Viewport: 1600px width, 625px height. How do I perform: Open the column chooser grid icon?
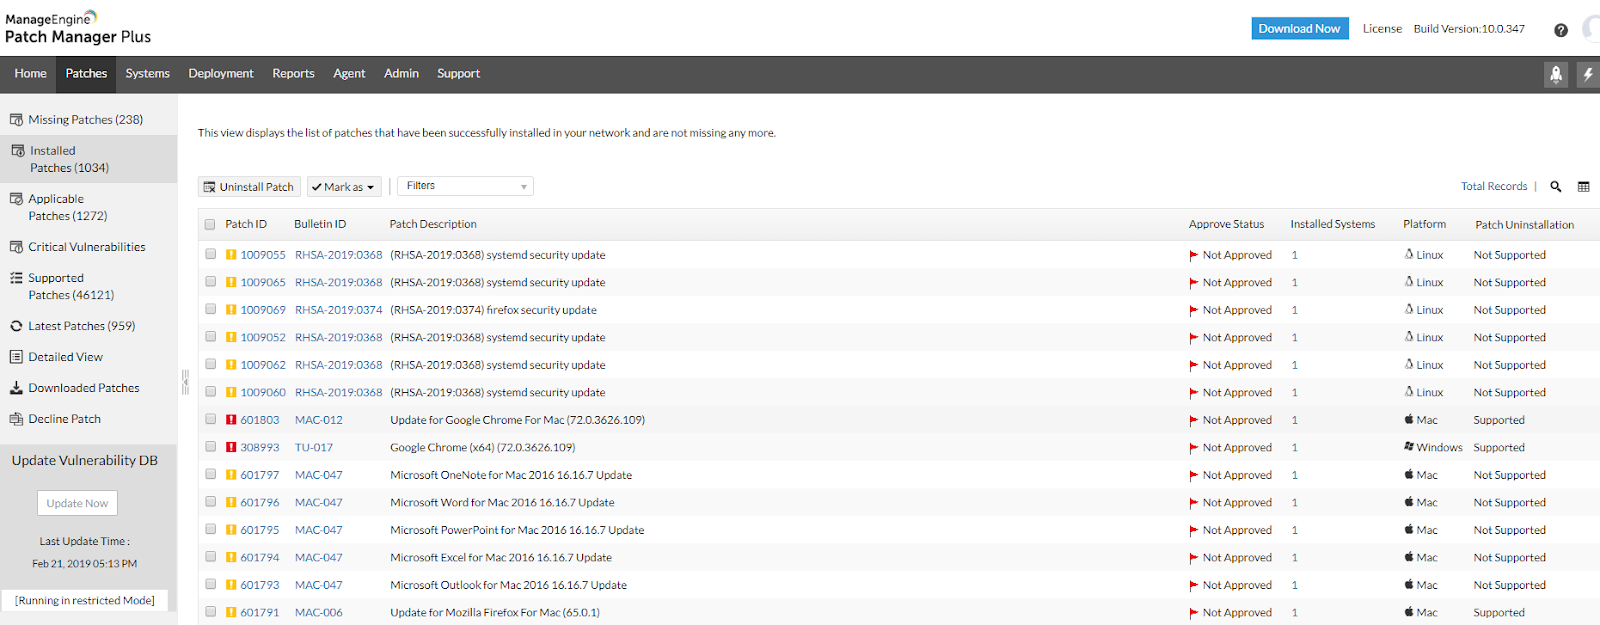click(x=1584, y=186)
